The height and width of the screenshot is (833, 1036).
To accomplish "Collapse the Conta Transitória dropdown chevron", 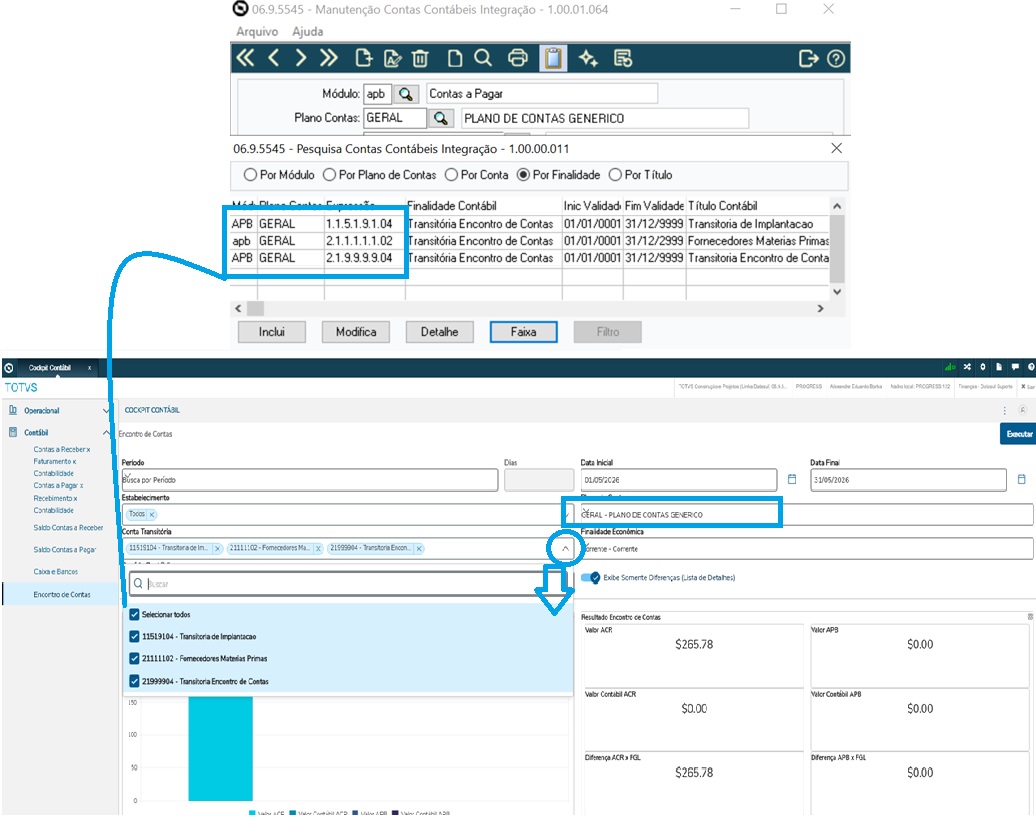I will pyautogui.click(x=565, y=548).
